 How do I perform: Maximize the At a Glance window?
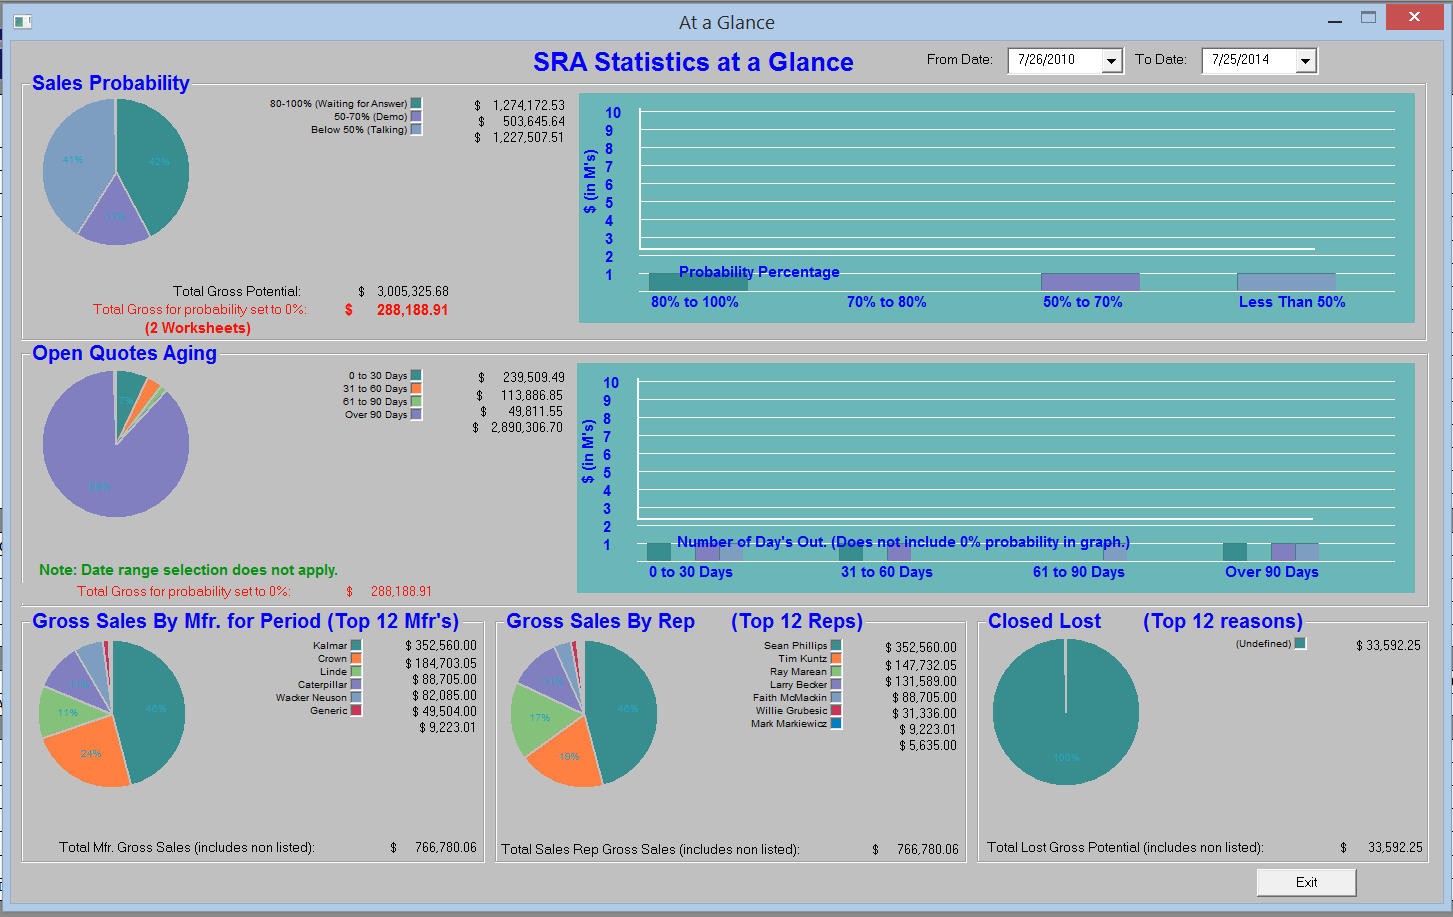[1368, 18]
